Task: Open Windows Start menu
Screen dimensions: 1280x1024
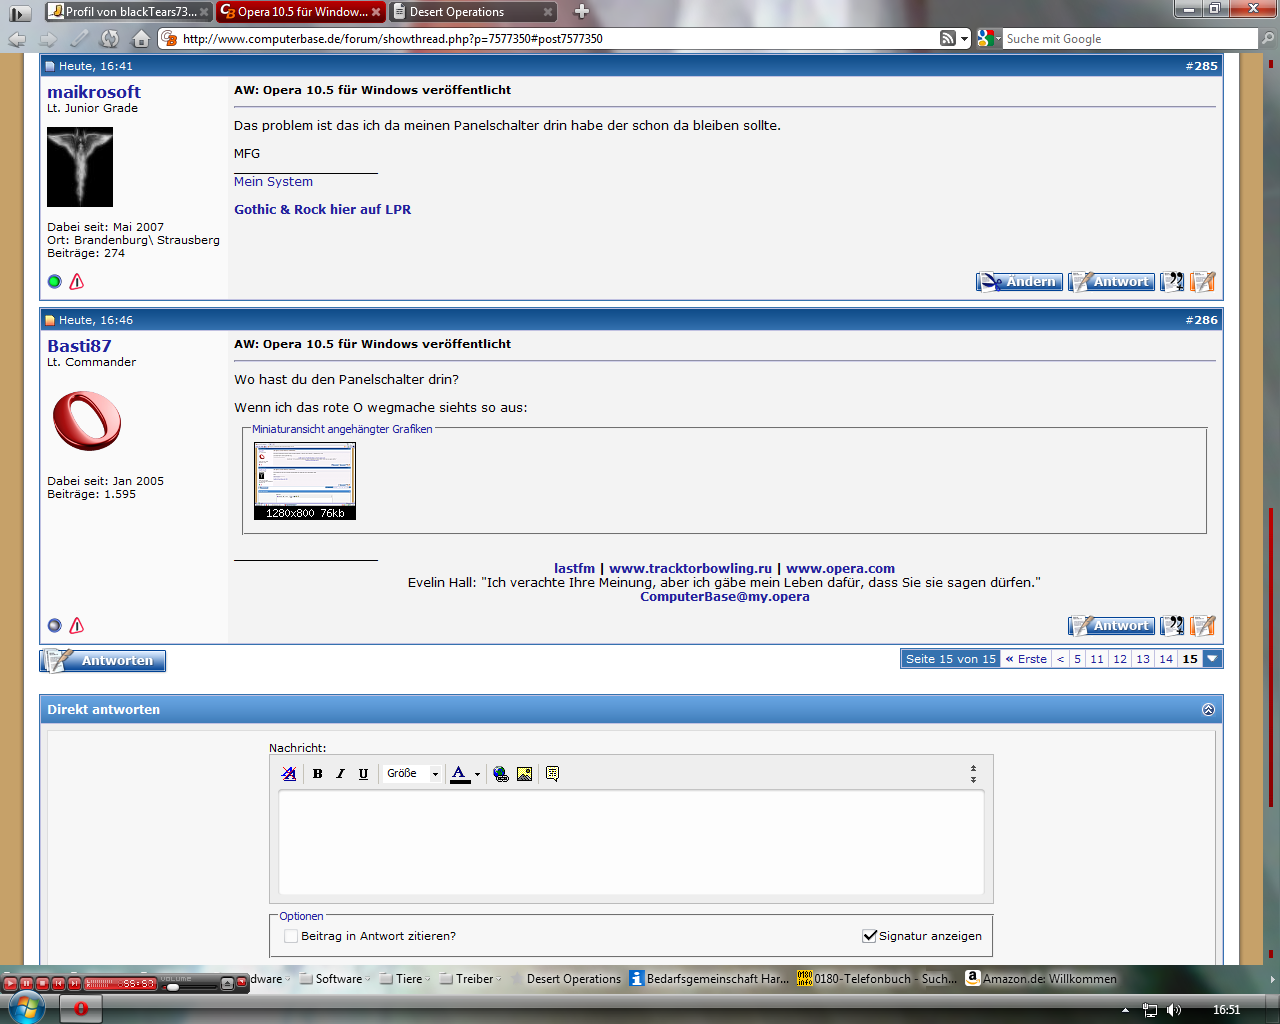Action: (26, 1008)
